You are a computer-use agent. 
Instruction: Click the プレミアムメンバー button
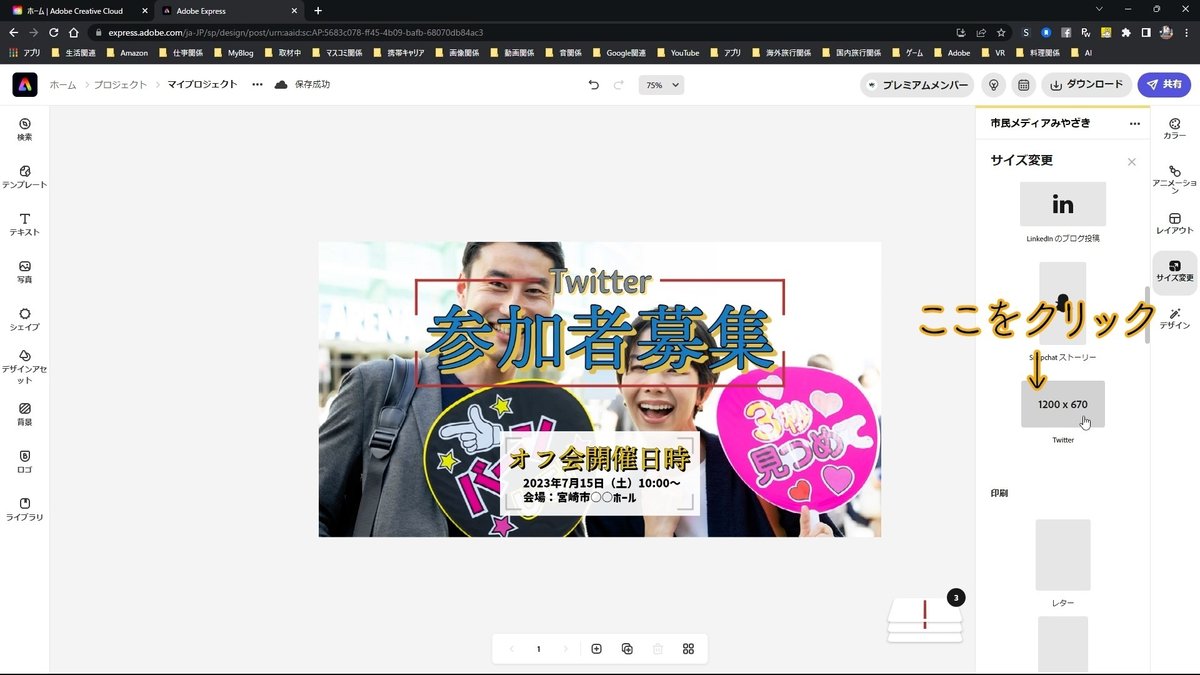(x=917, y=85)
